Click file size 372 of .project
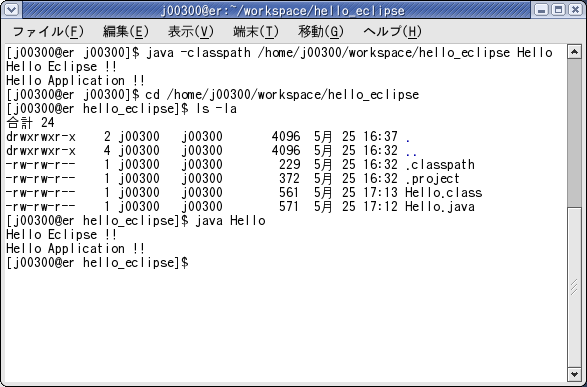The width and height of the screenshot is (587, 387). (x=289, y=179)
